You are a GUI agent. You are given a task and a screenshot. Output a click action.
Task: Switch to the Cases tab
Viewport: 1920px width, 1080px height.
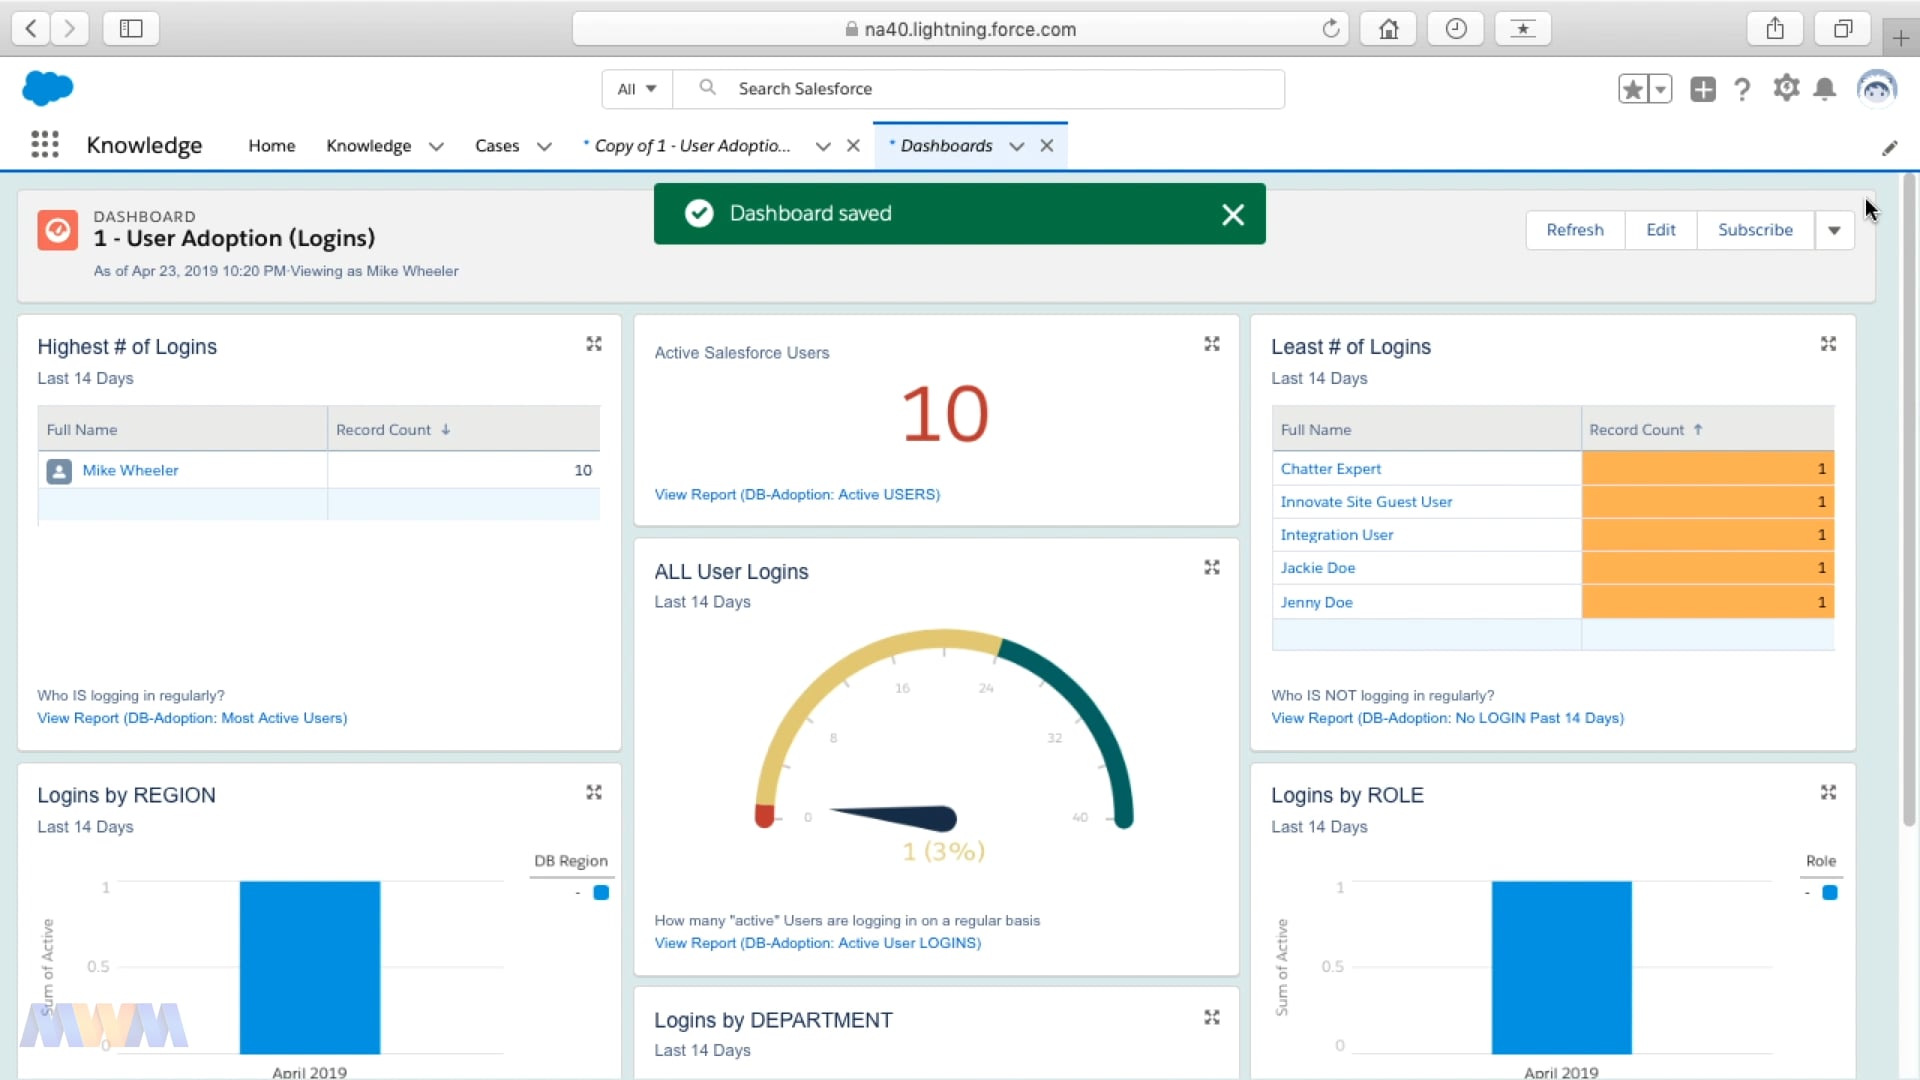(x=497, y=146)
